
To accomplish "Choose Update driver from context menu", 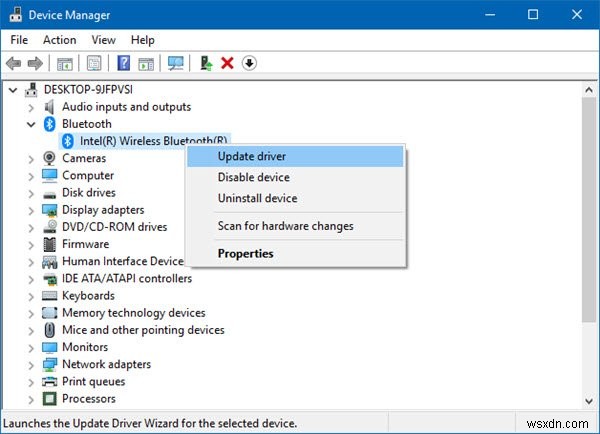I will (295, 157).
